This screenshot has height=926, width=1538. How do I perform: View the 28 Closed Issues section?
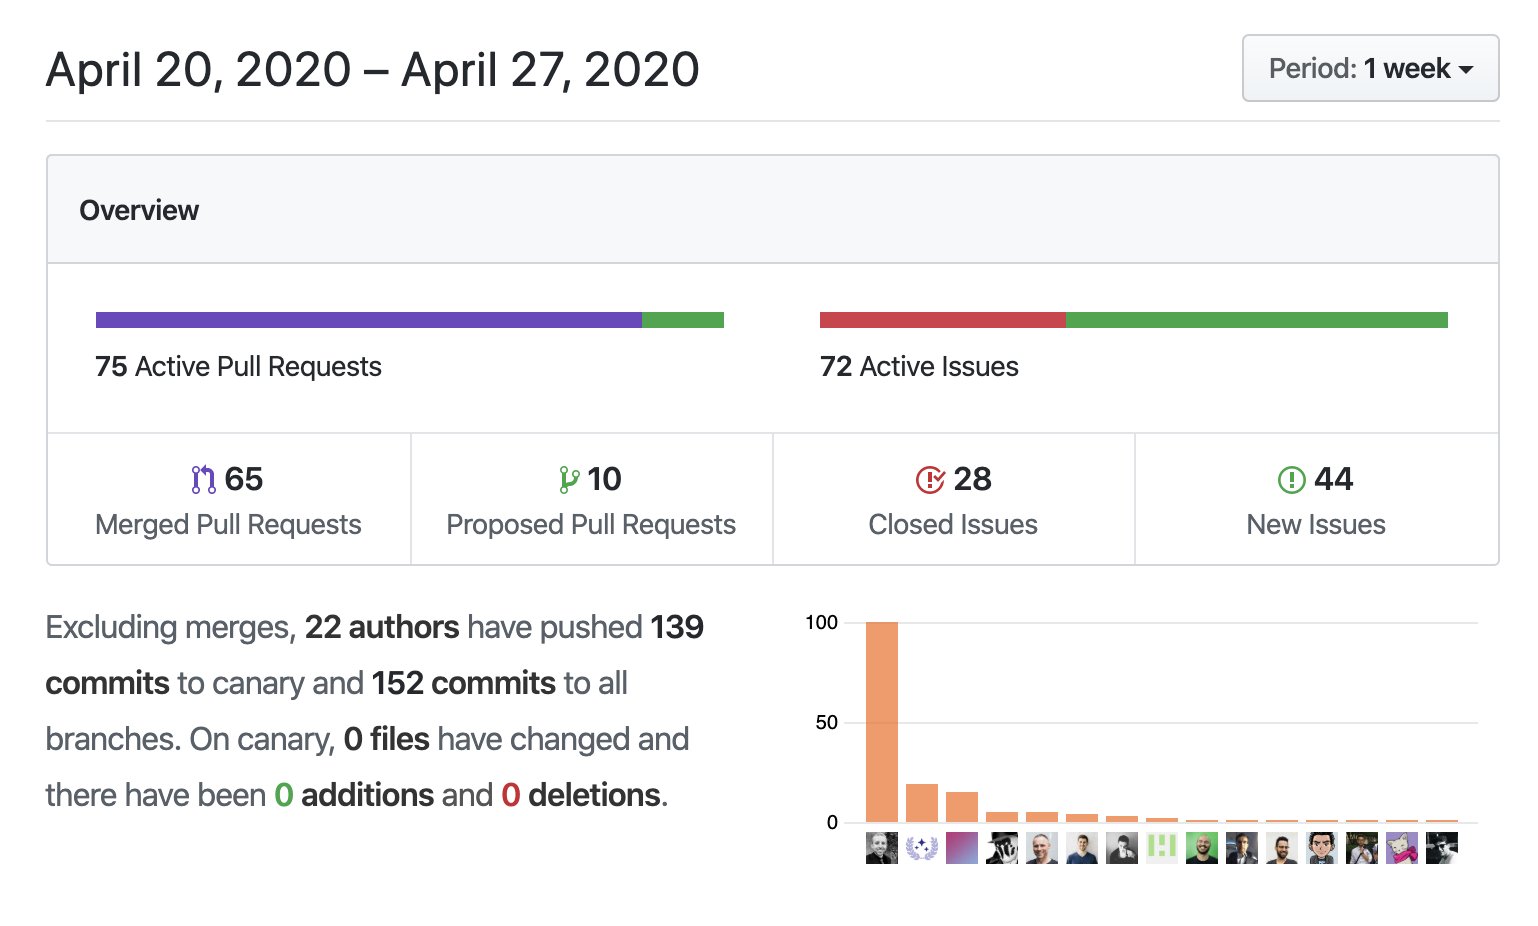point(953,500)
